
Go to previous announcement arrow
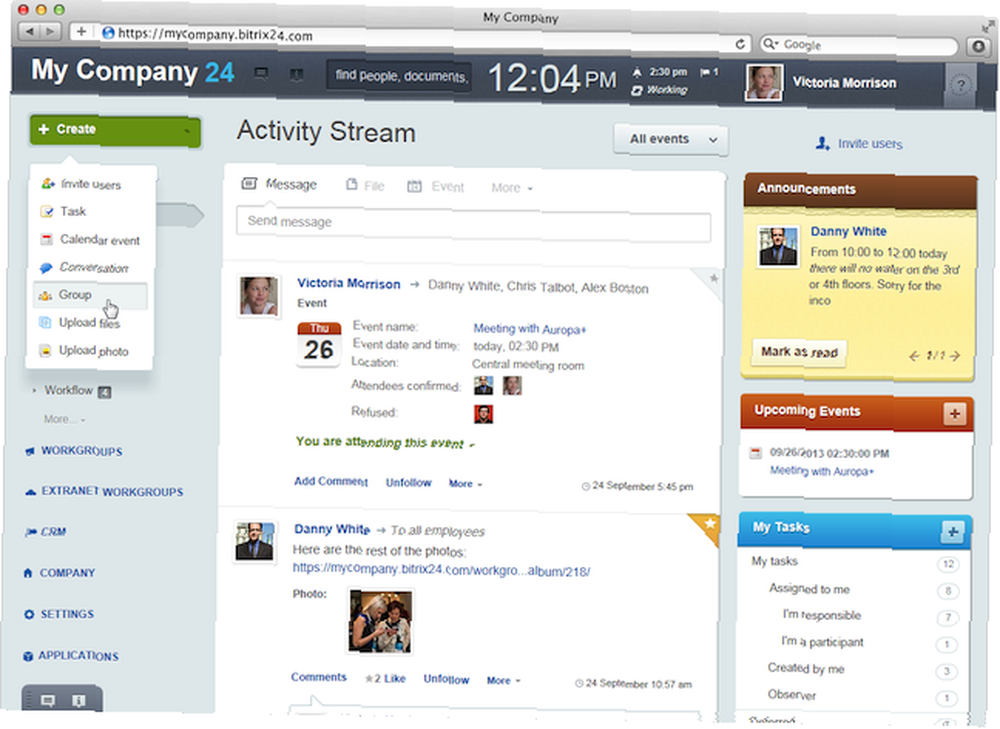pyautogui.click(x=914, y=356)
